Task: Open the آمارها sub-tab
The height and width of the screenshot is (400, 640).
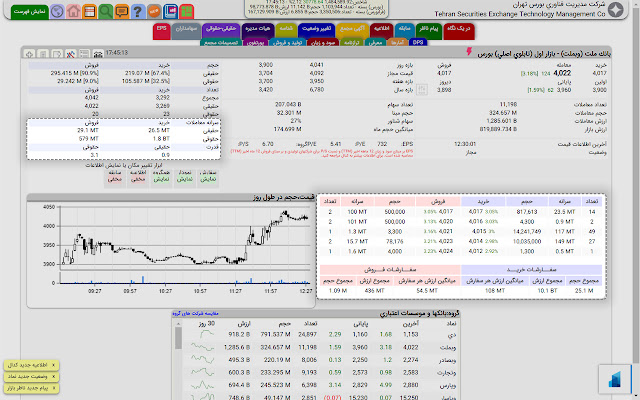Action: [397, 42]
